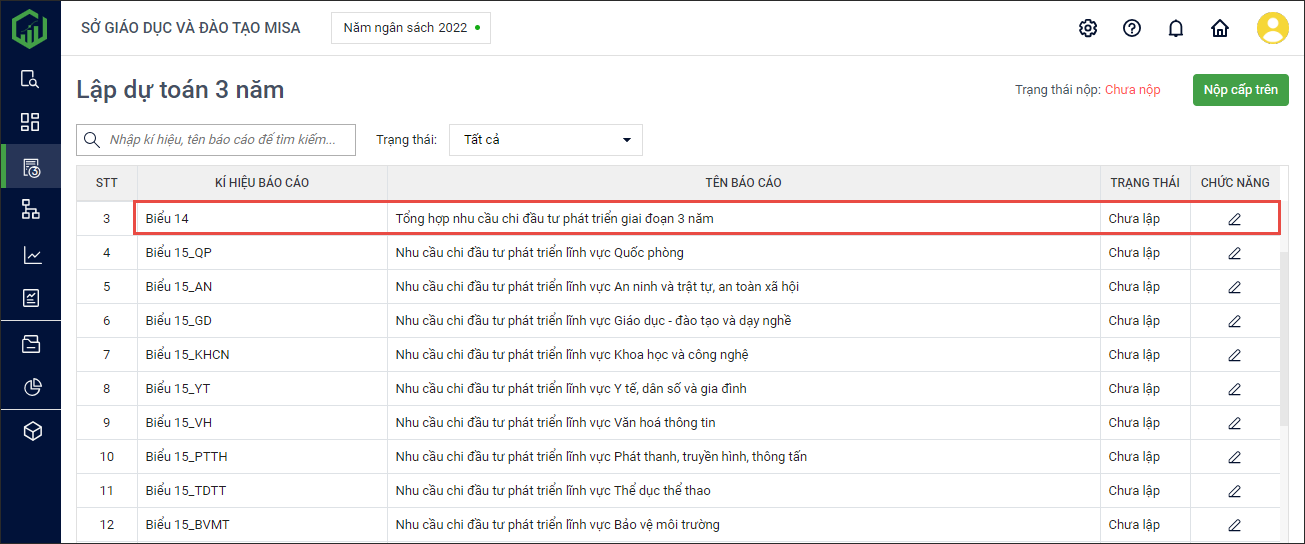Screen dimensions: 1305x544
Task: Open settings via the gear icon
Action: pos(1088,28)
